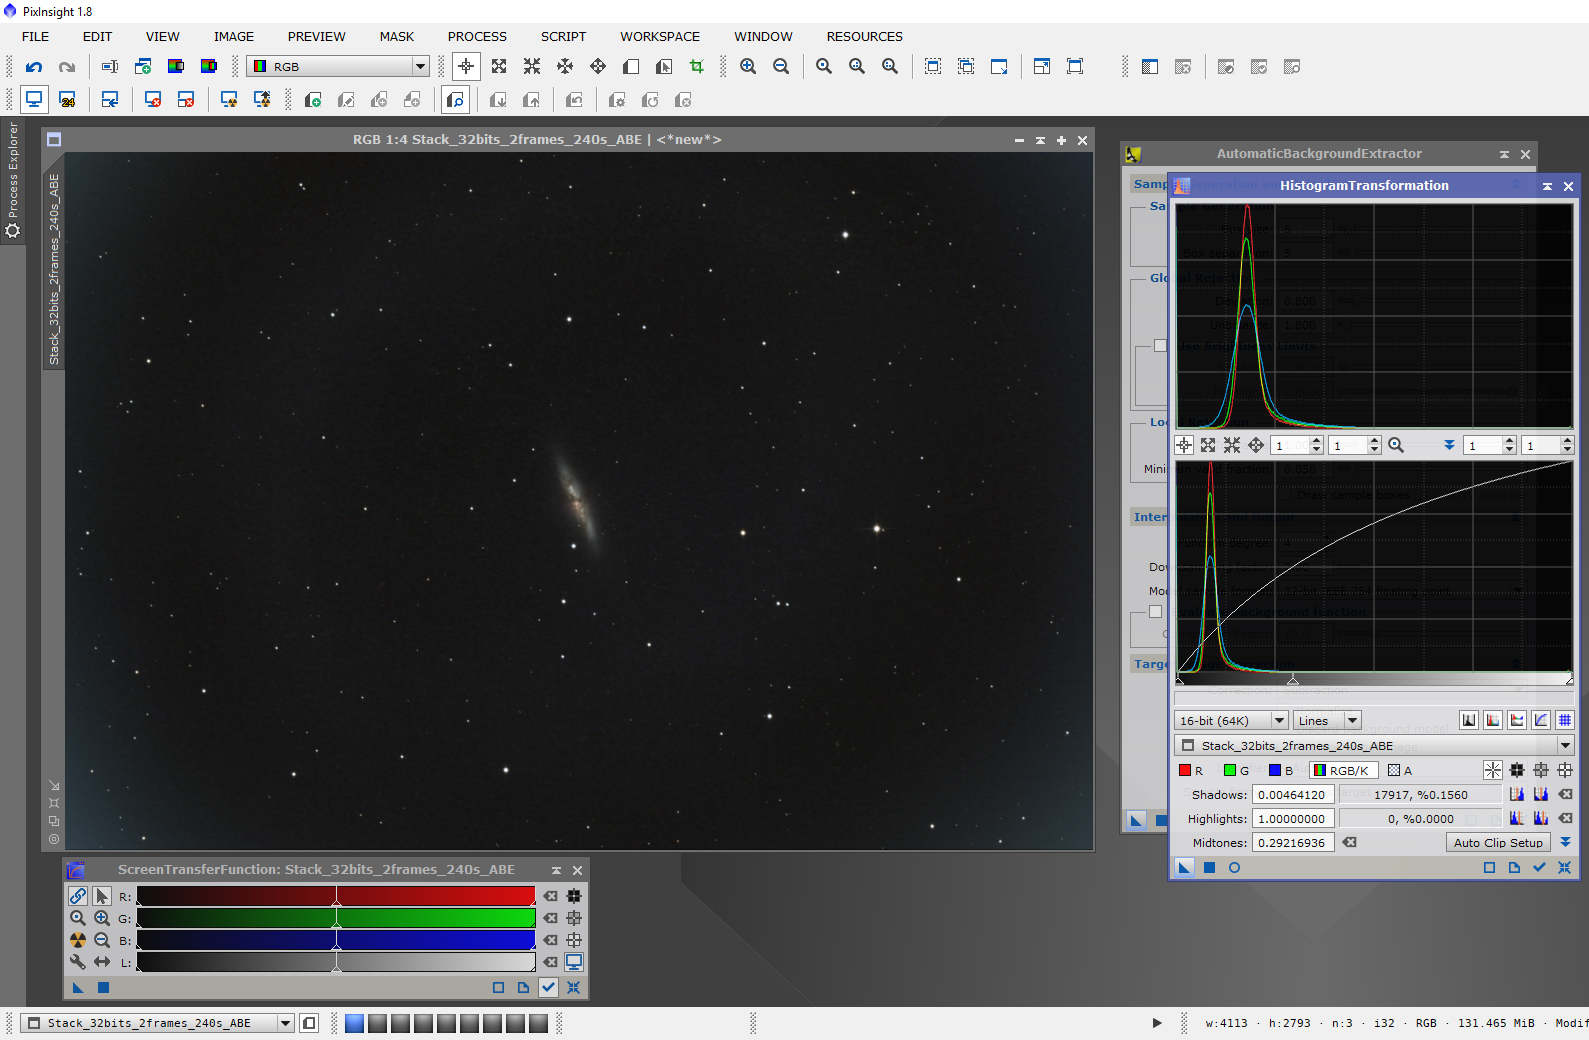1589x1040 pixels.
Task: Click HistogramTransformation reset icon at bottom right
Action: tap(1565, 868)
